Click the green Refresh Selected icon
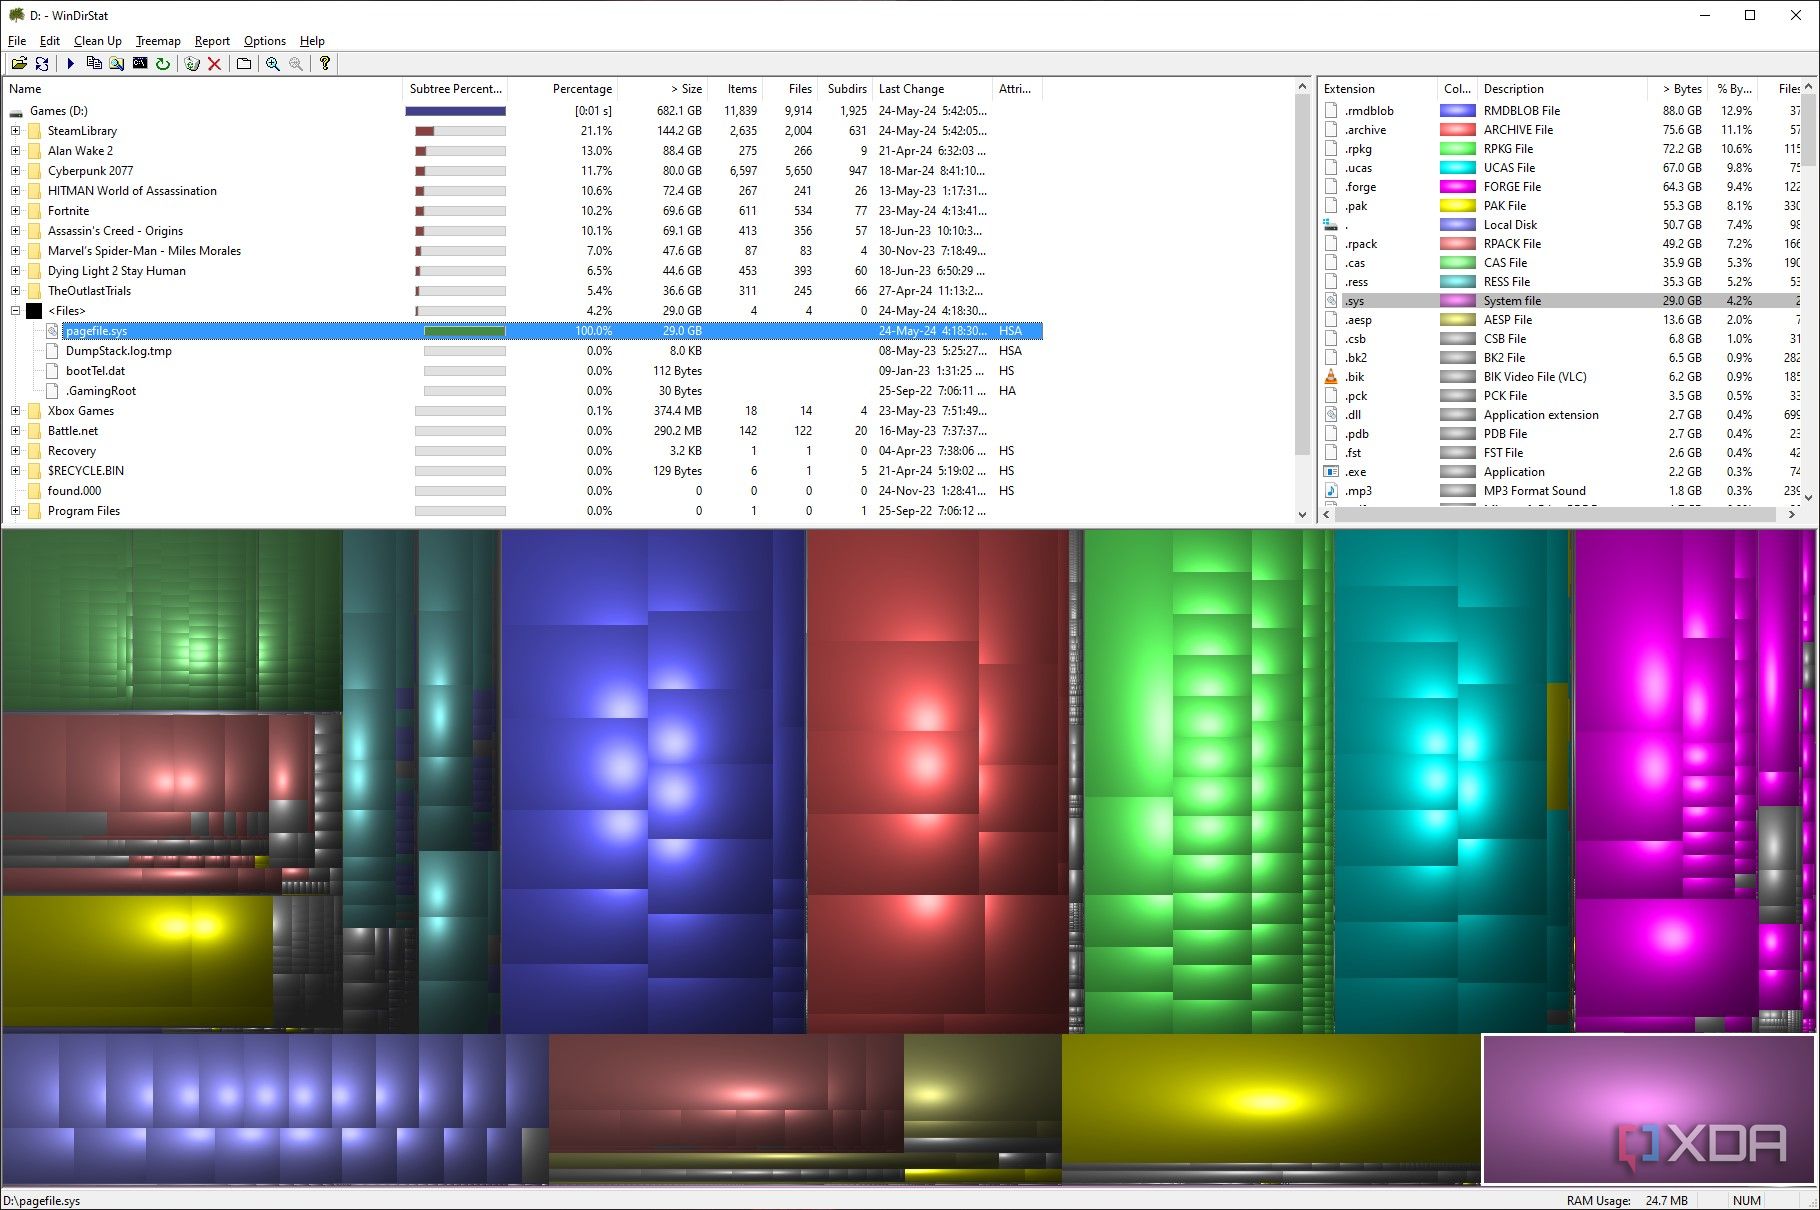 tap(163, 64)
